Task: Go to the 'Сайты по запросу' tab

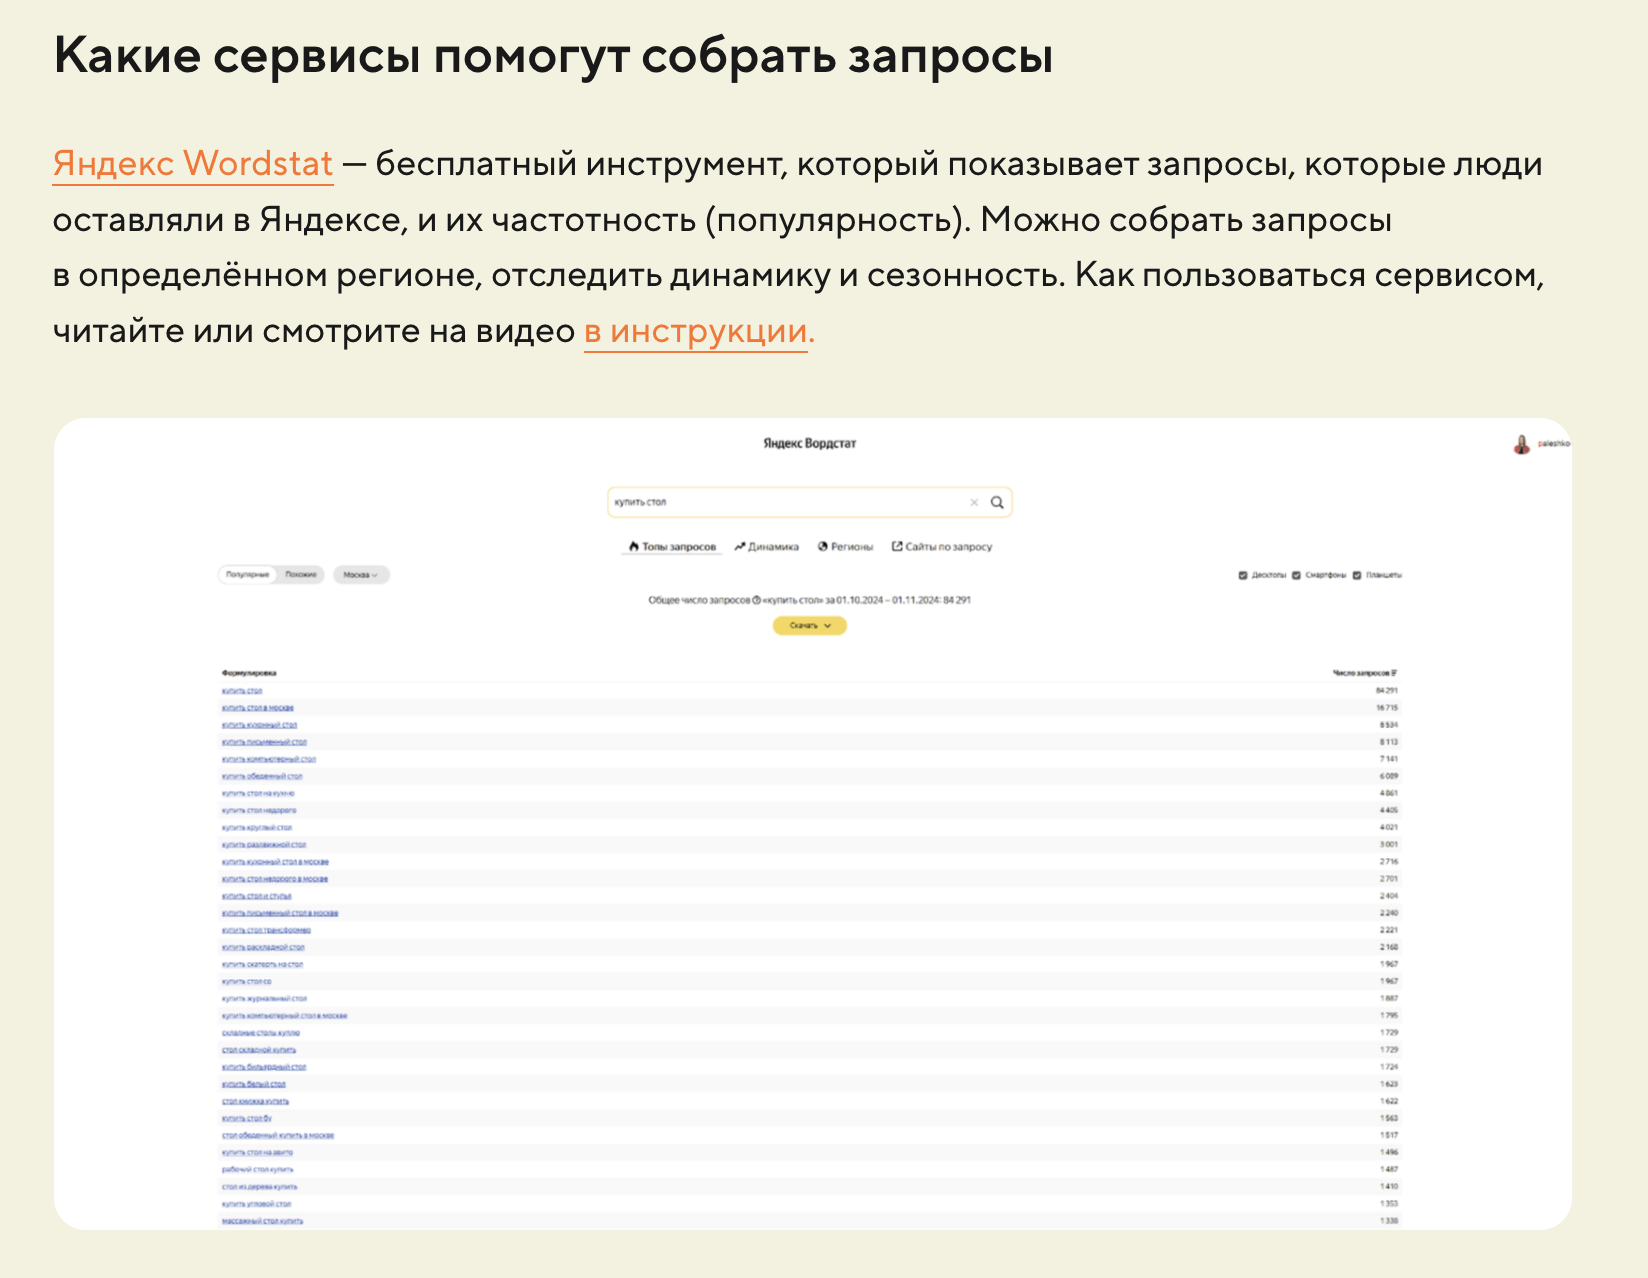Action: click(942, 547)
